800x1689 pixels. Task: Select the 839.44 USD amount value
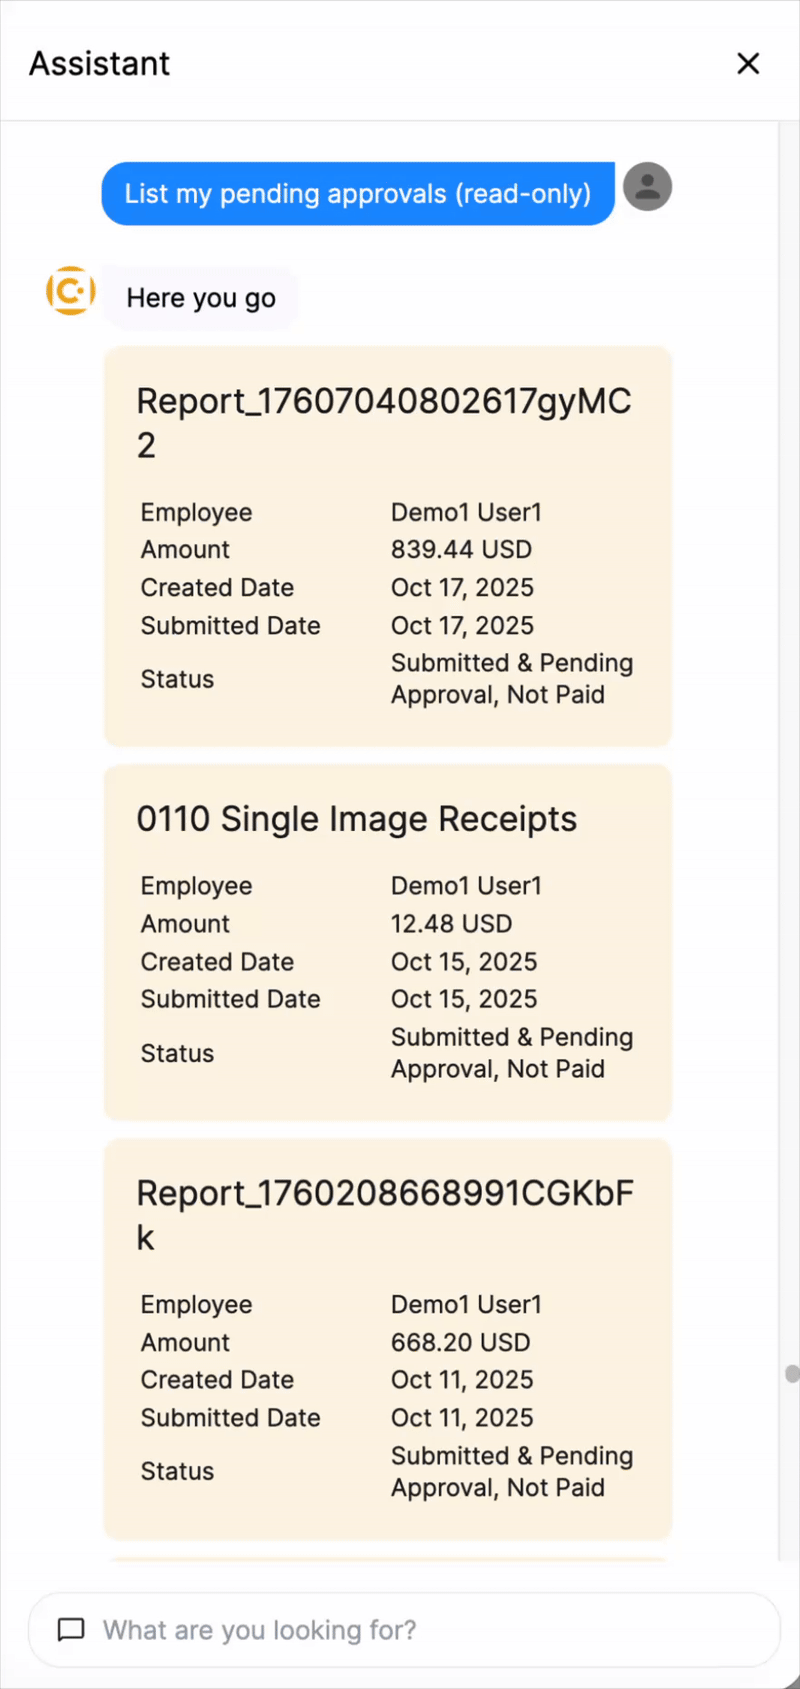(x=461, y=550)
